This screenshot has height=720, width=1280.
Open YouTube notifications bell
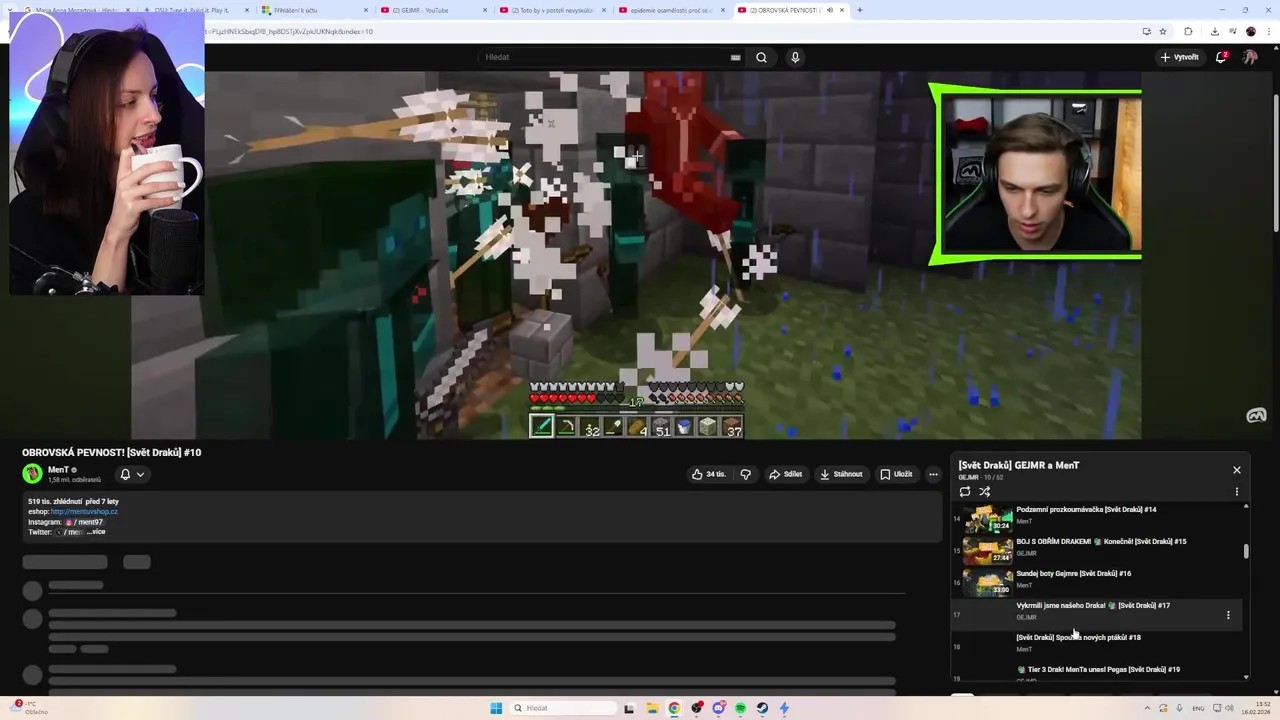(x=1221, y=57)
